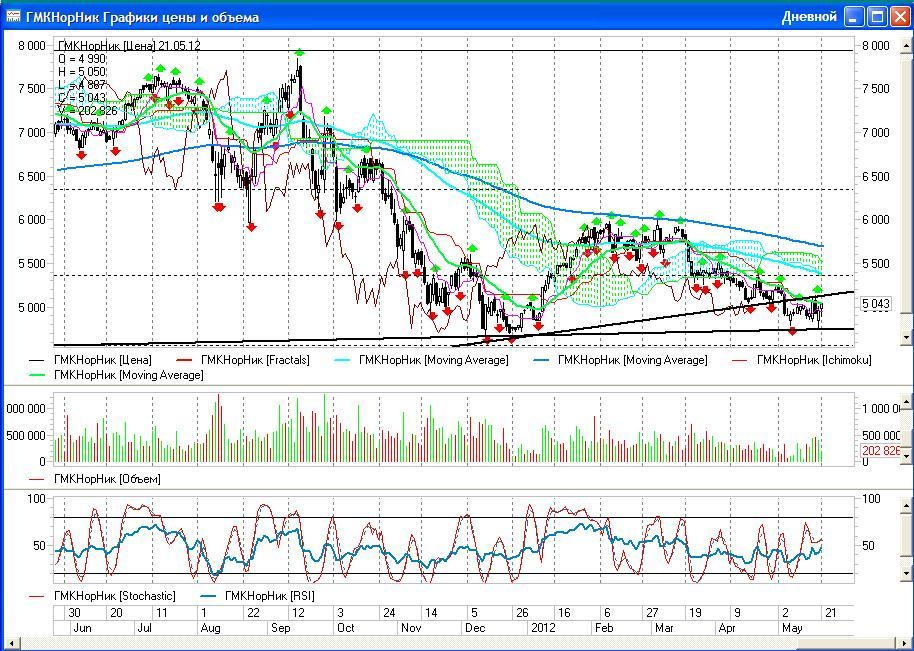Click the "2012" year label on the time axis
The height and width of the screenshot is (651, 914).
click(x=542, y=628)
